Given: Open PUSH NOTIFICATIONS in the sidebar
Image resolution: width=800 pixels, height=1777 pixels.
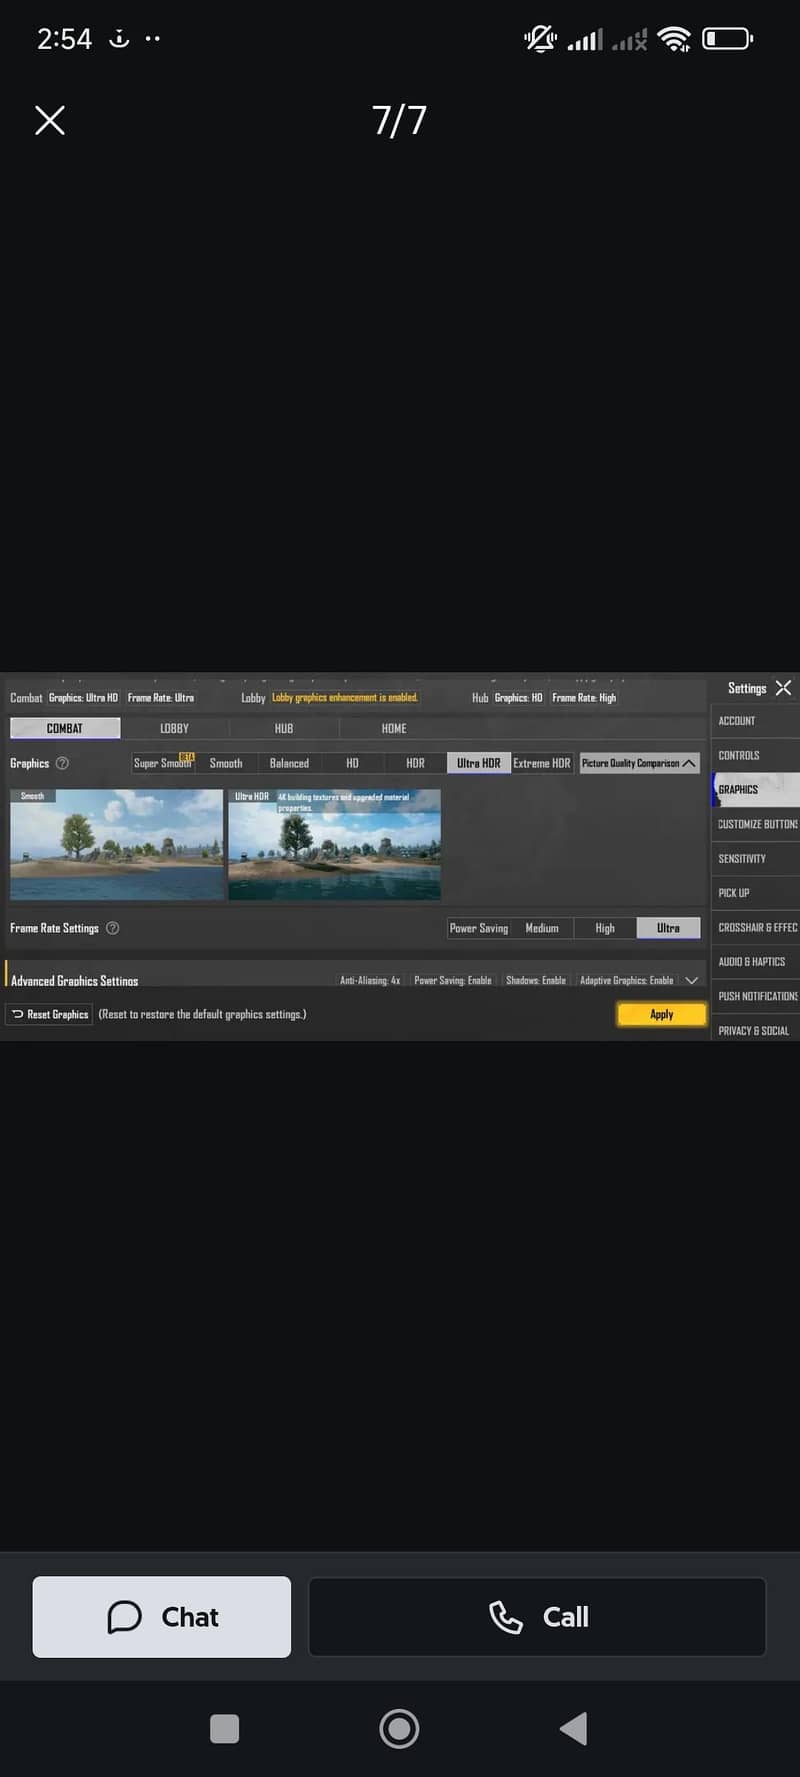Looking at the screenshot, I should pos(755,996).
